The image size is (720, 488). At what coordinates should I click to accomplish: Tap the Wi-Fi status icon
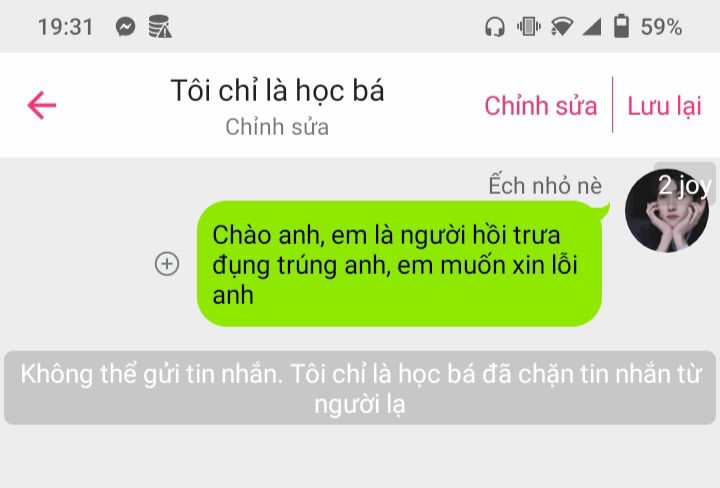tap(562, 27)
